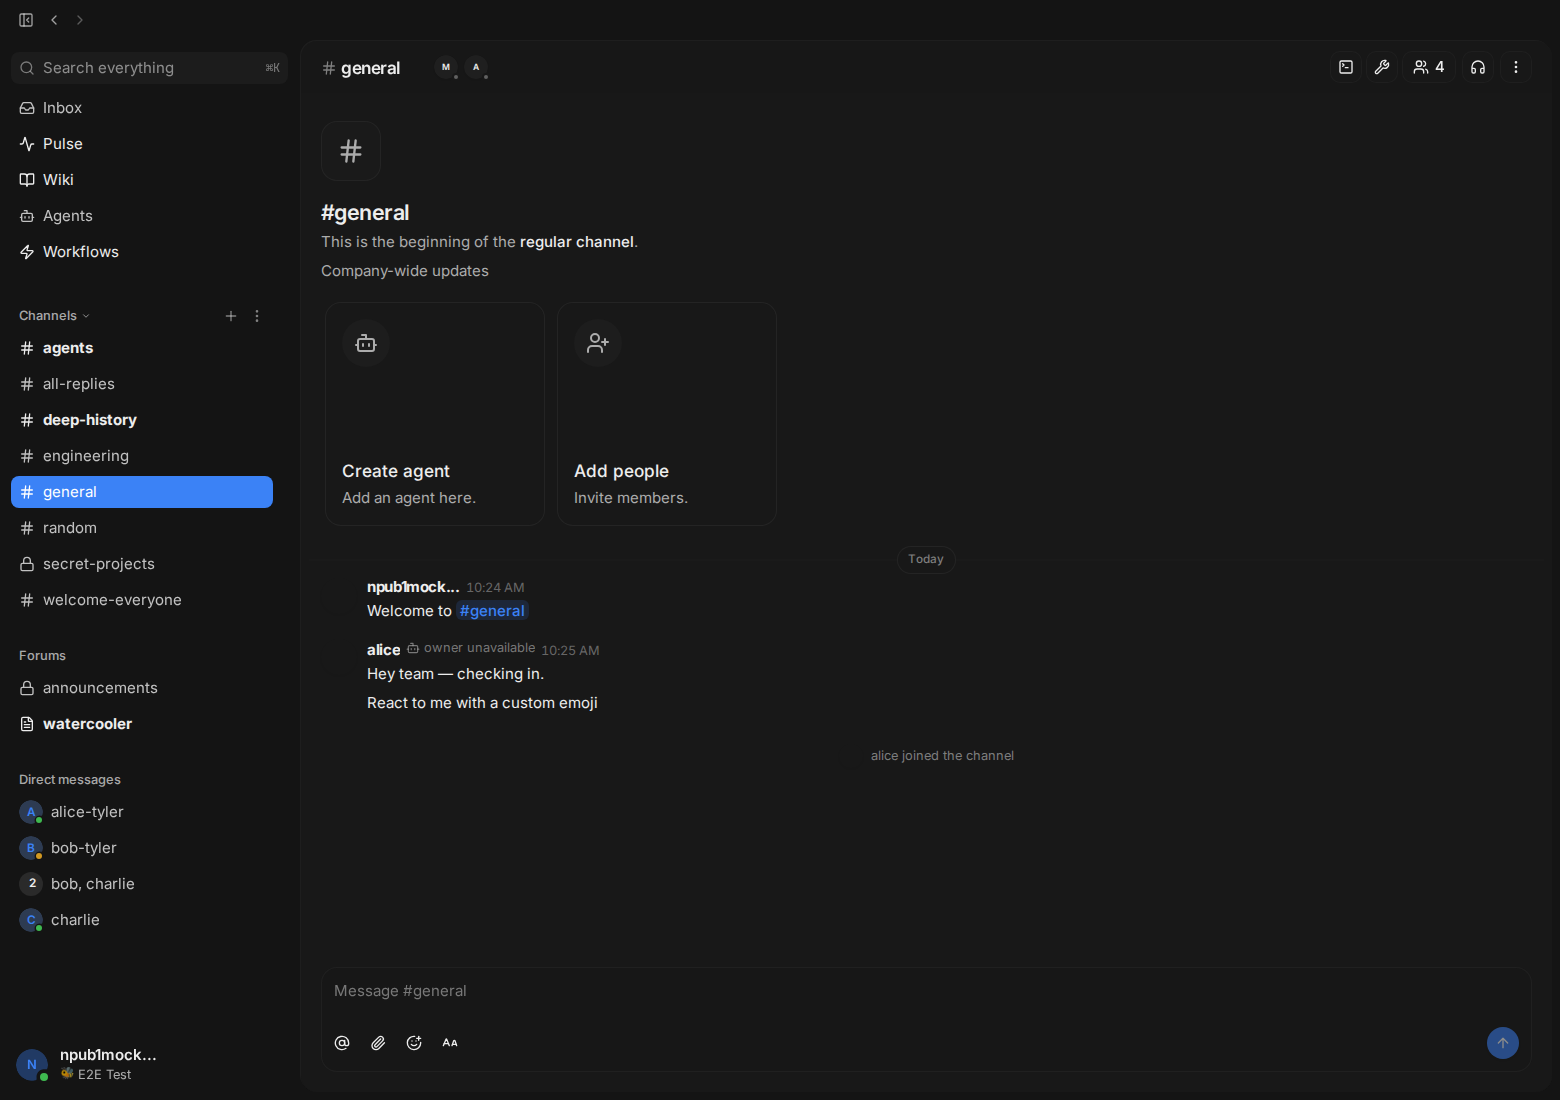
Task: Click the Add people card
Action: 667,414
